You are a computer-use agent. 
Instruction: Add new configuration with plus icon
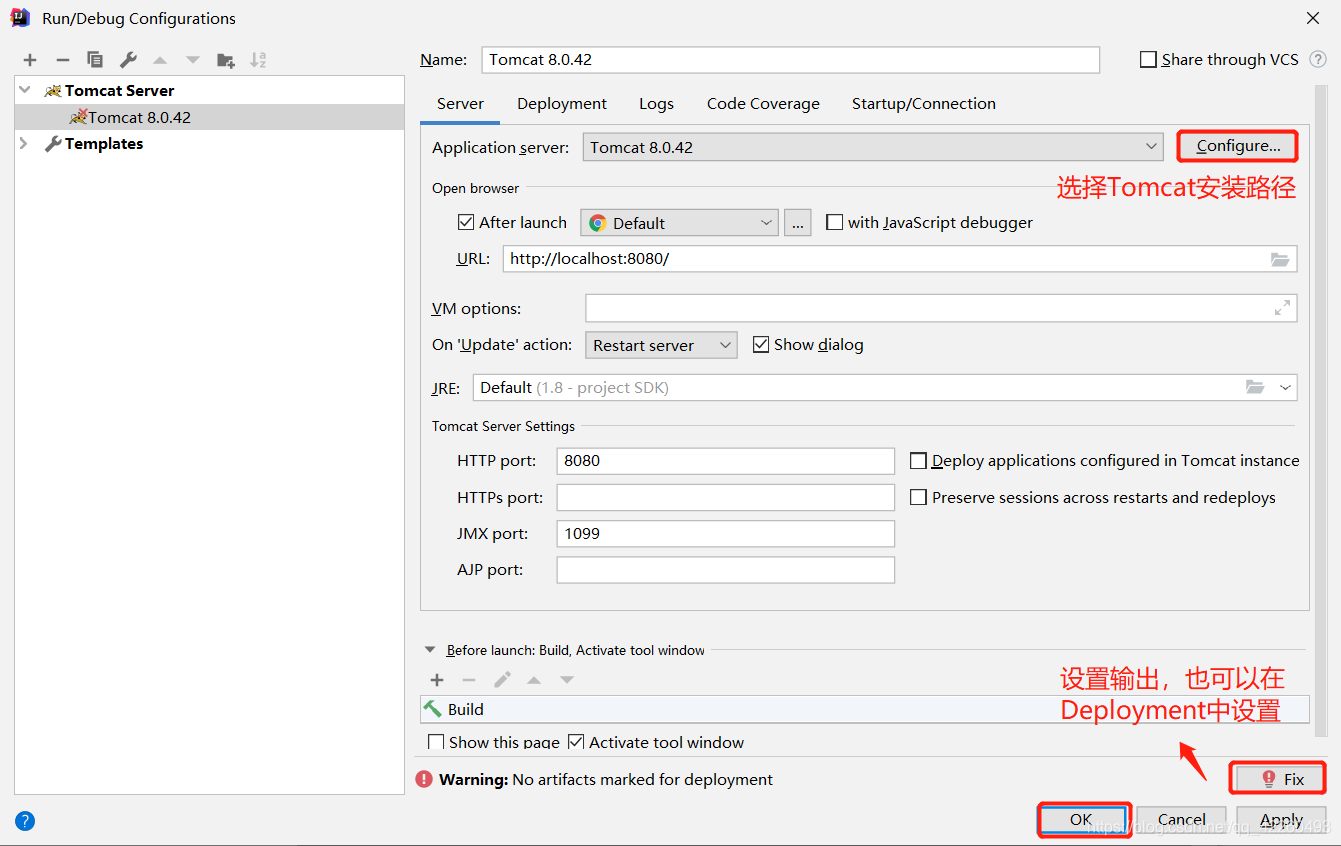[x=30, y=60]
